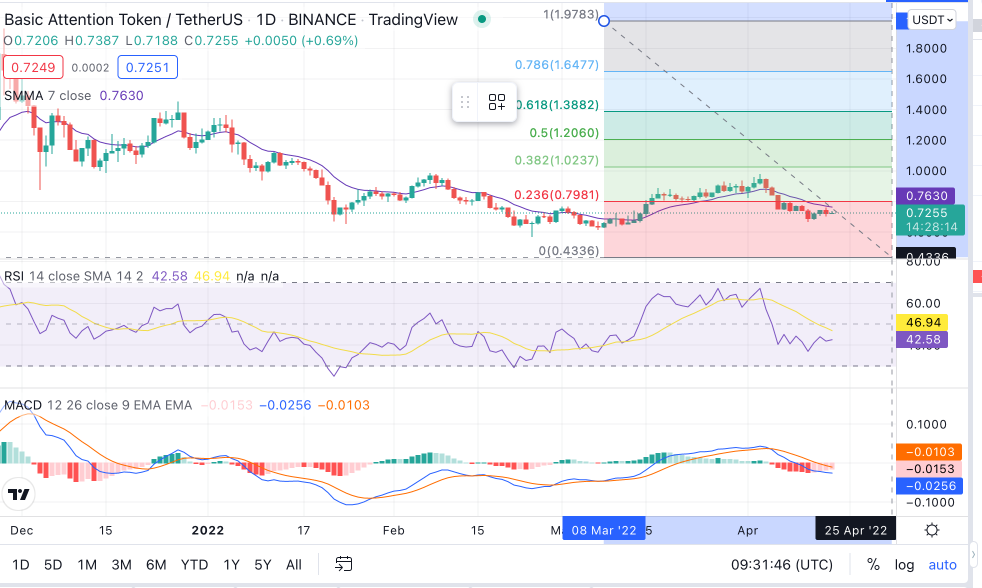Open the USDT currency dropdown
Image resolution: width=982 pixels, height=588 pixels.
tap(933, 20)
